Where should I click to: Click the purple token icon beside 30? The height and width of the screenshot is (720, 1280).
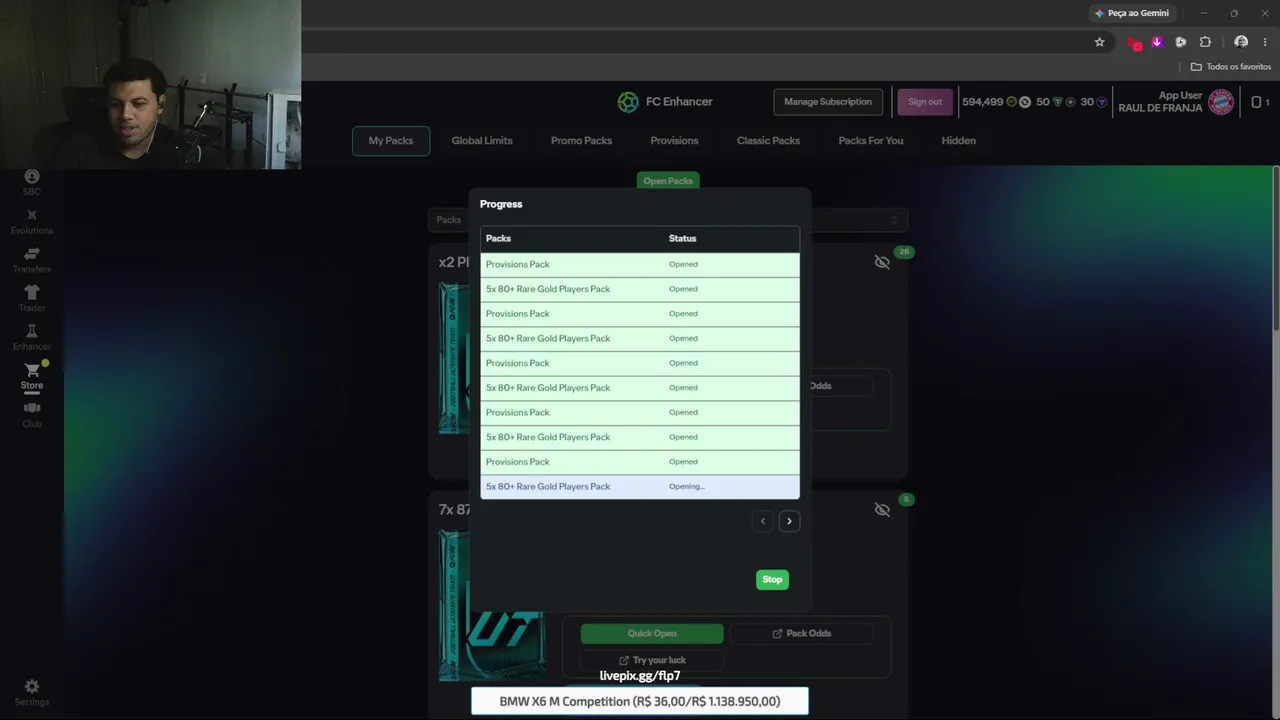[1102, 102]
